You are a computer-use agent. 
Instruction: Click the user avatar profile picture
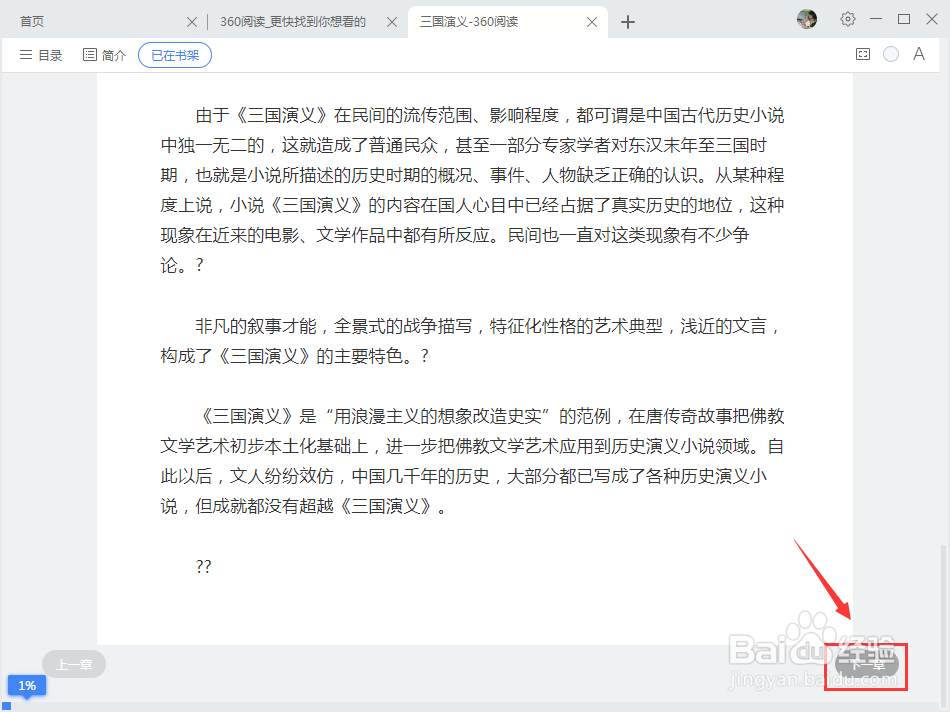click(806, 19)
